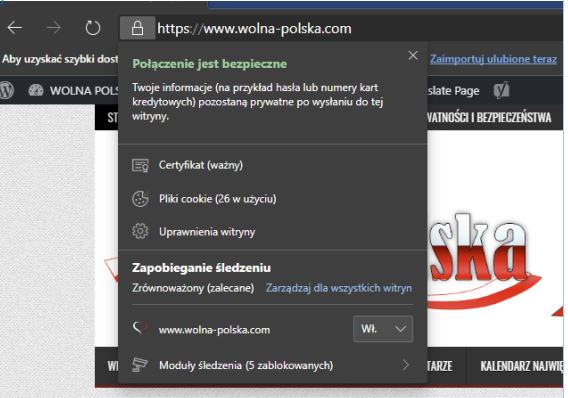Open 'Zaimportuj ulubione teraz' link

tap(493, 59)
